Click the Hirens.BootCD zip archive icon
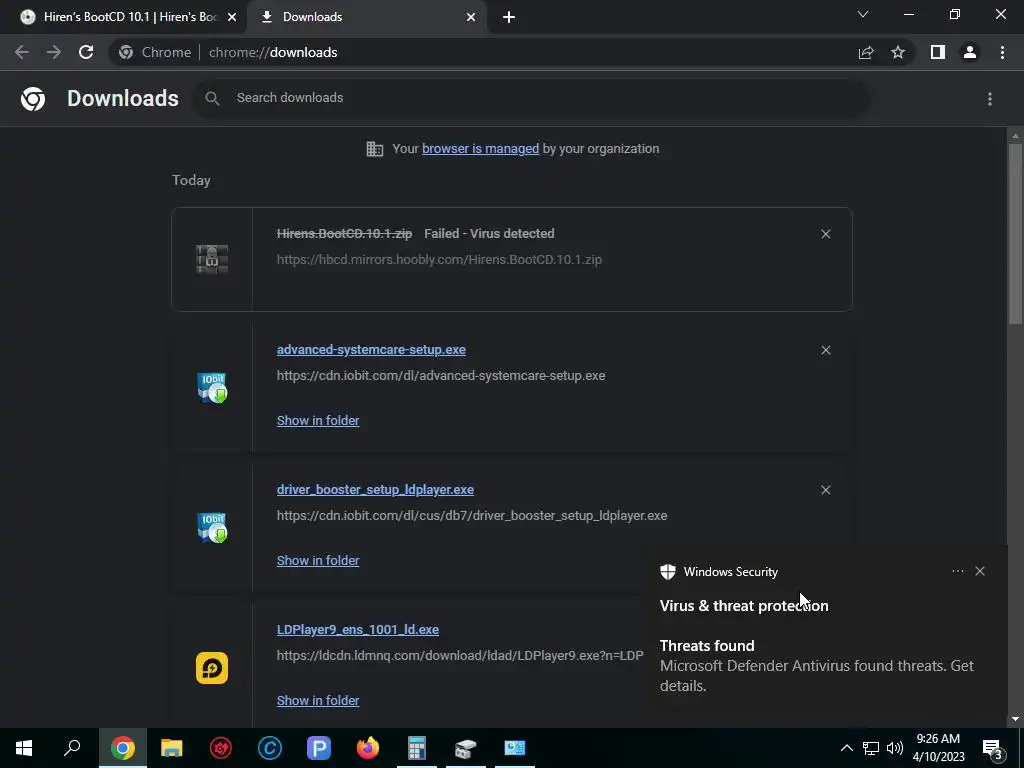The width and height of the screenshot is (1024, 768). 212,259
